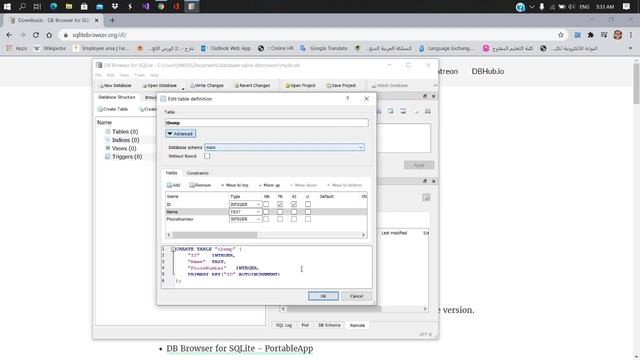Click Write Changes toolbar button
The height and width of the screenshot is (360, 640).
tap(207, 86)
